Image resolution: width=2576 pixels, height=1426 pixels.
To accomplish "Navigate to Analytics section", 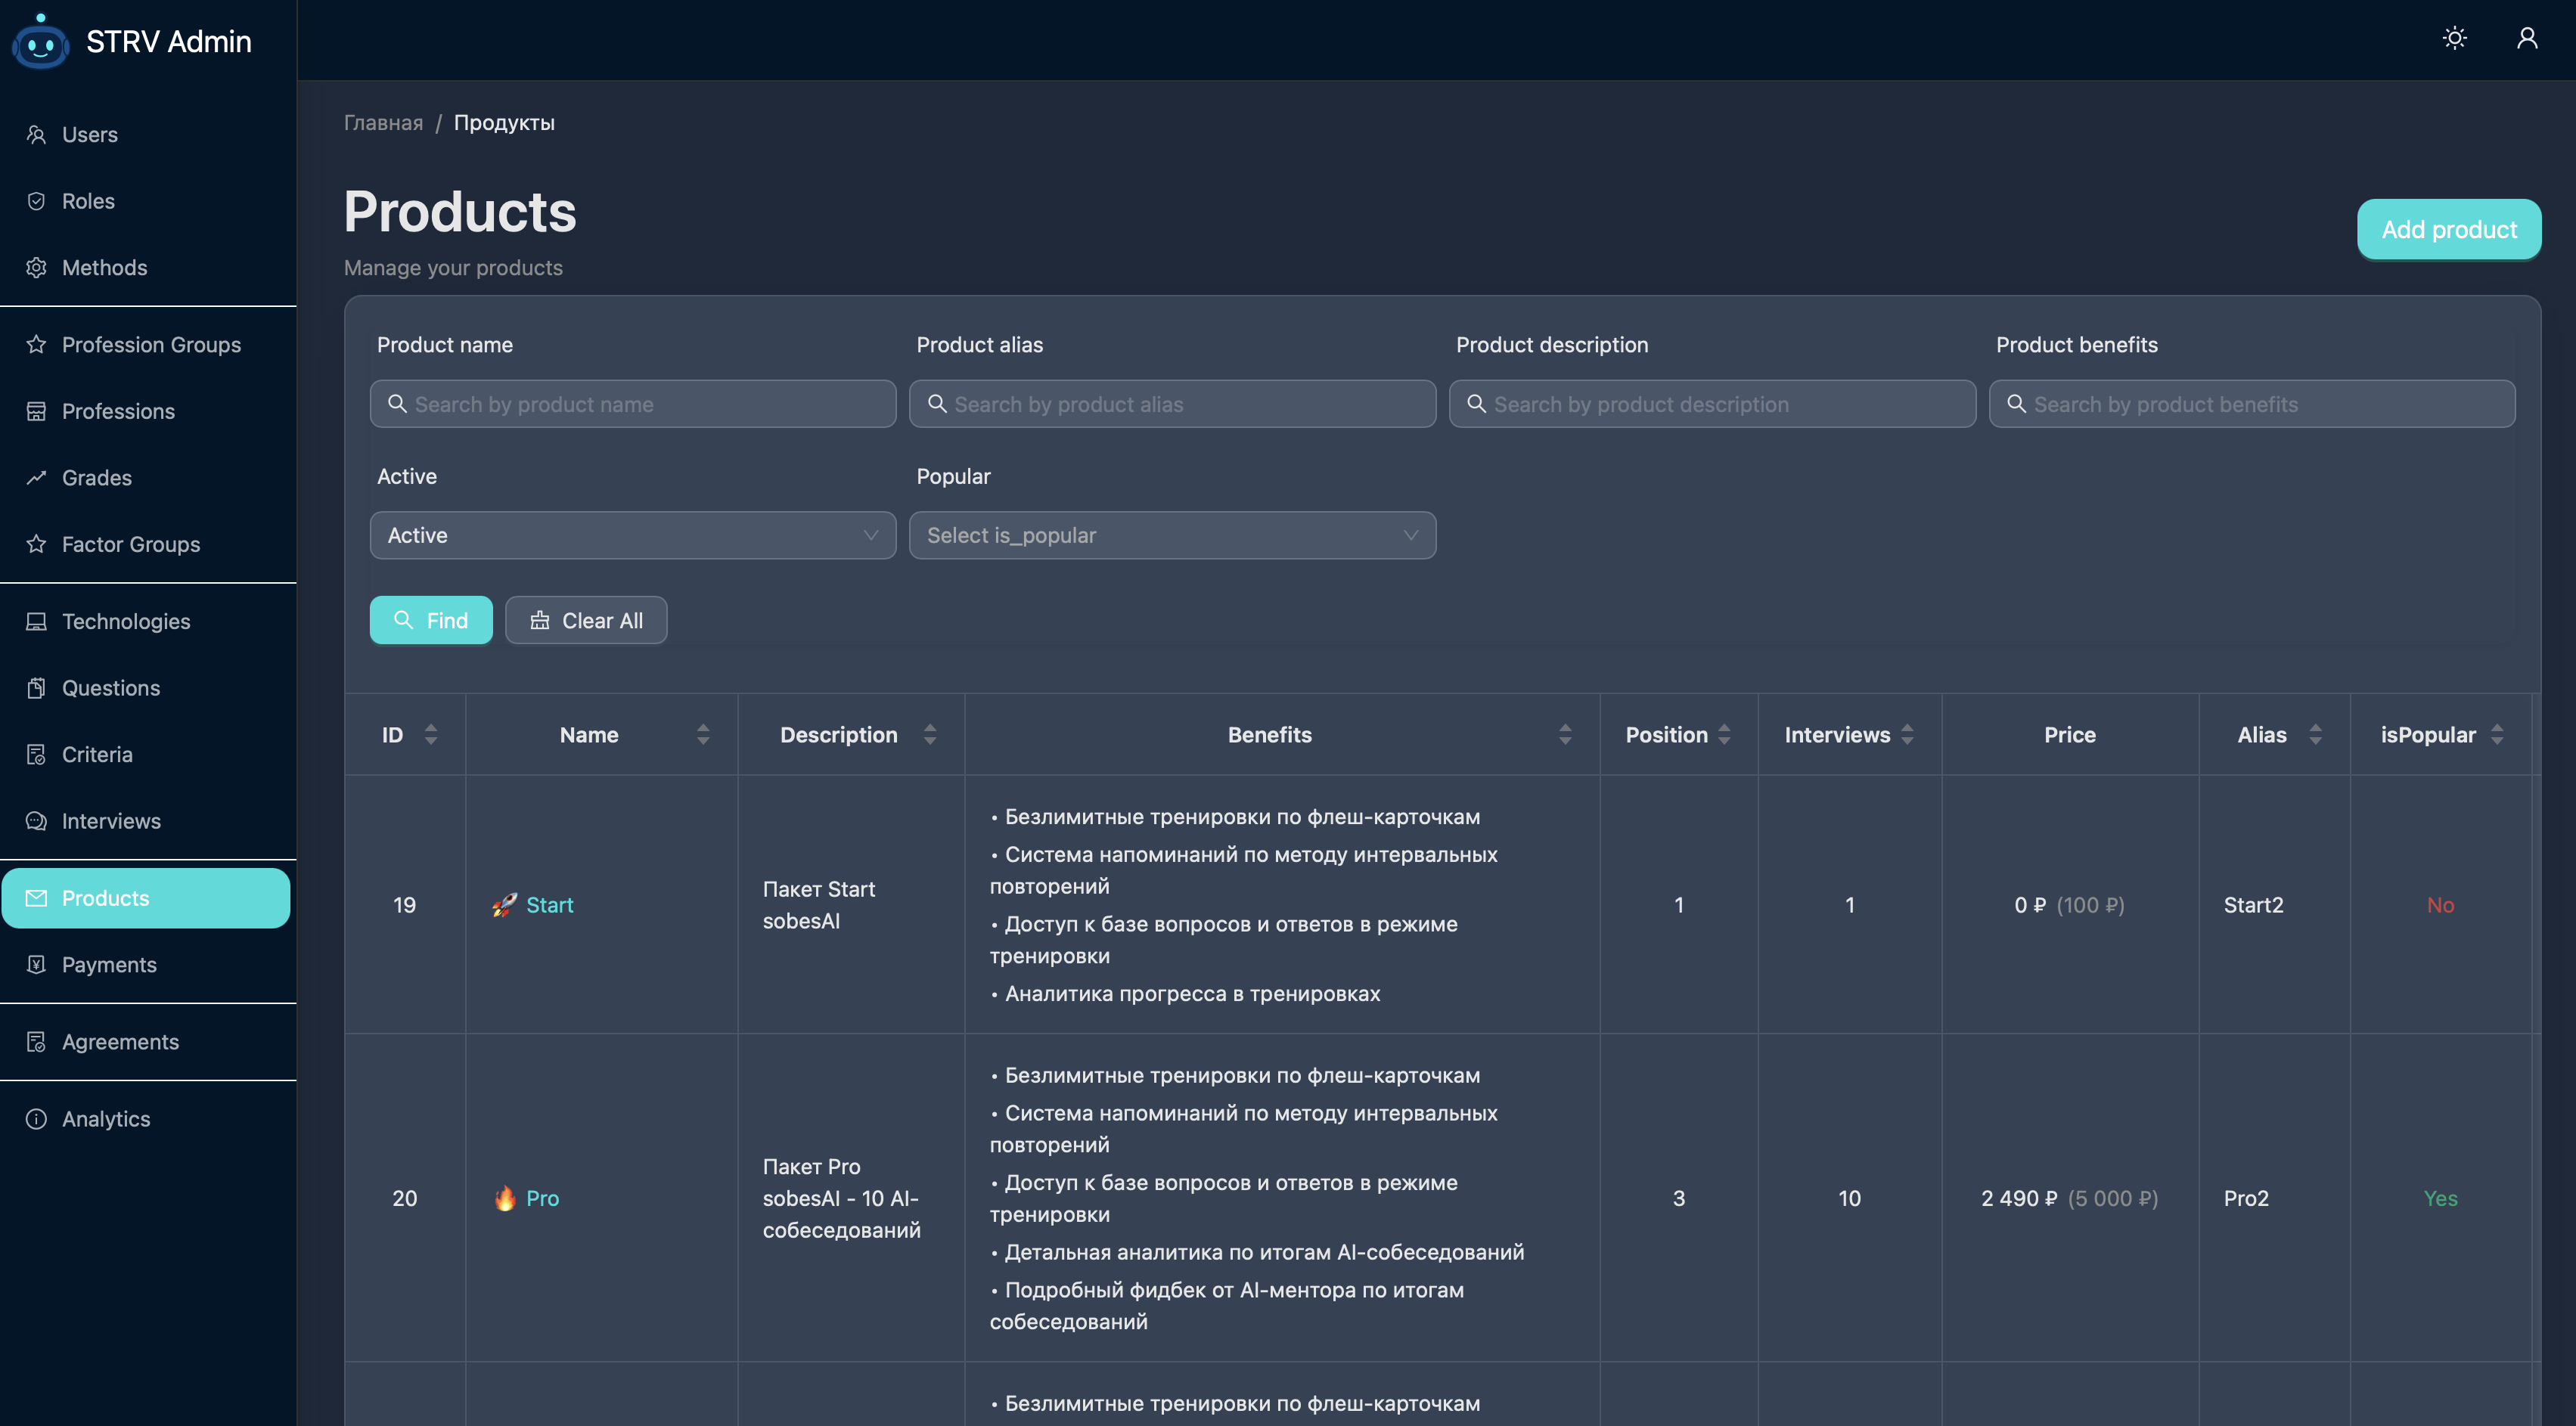I will click(106, 1119).
